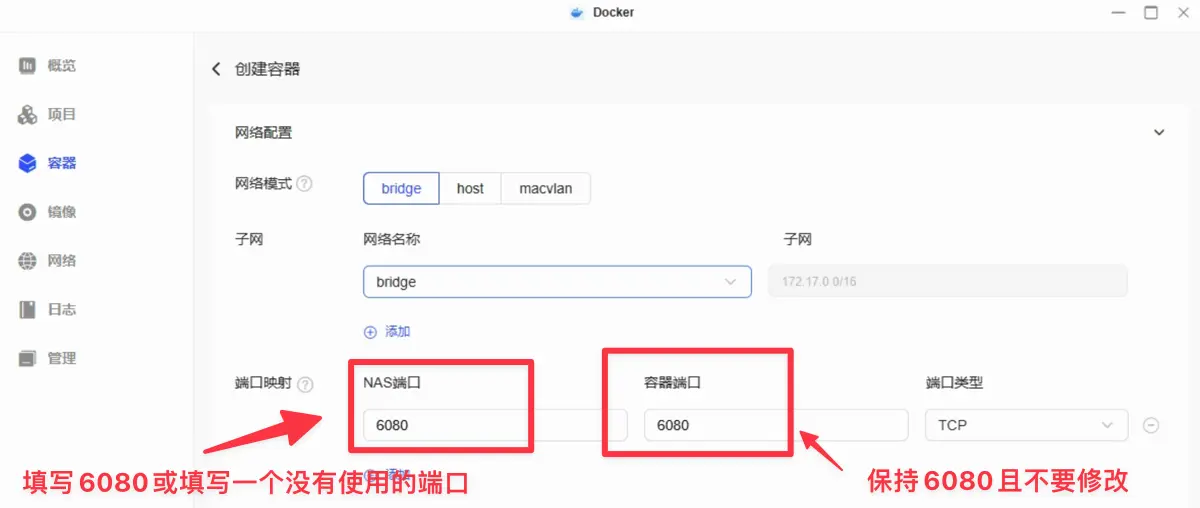
Task: Click the 网络名称 column label
Action: point(389,239)
